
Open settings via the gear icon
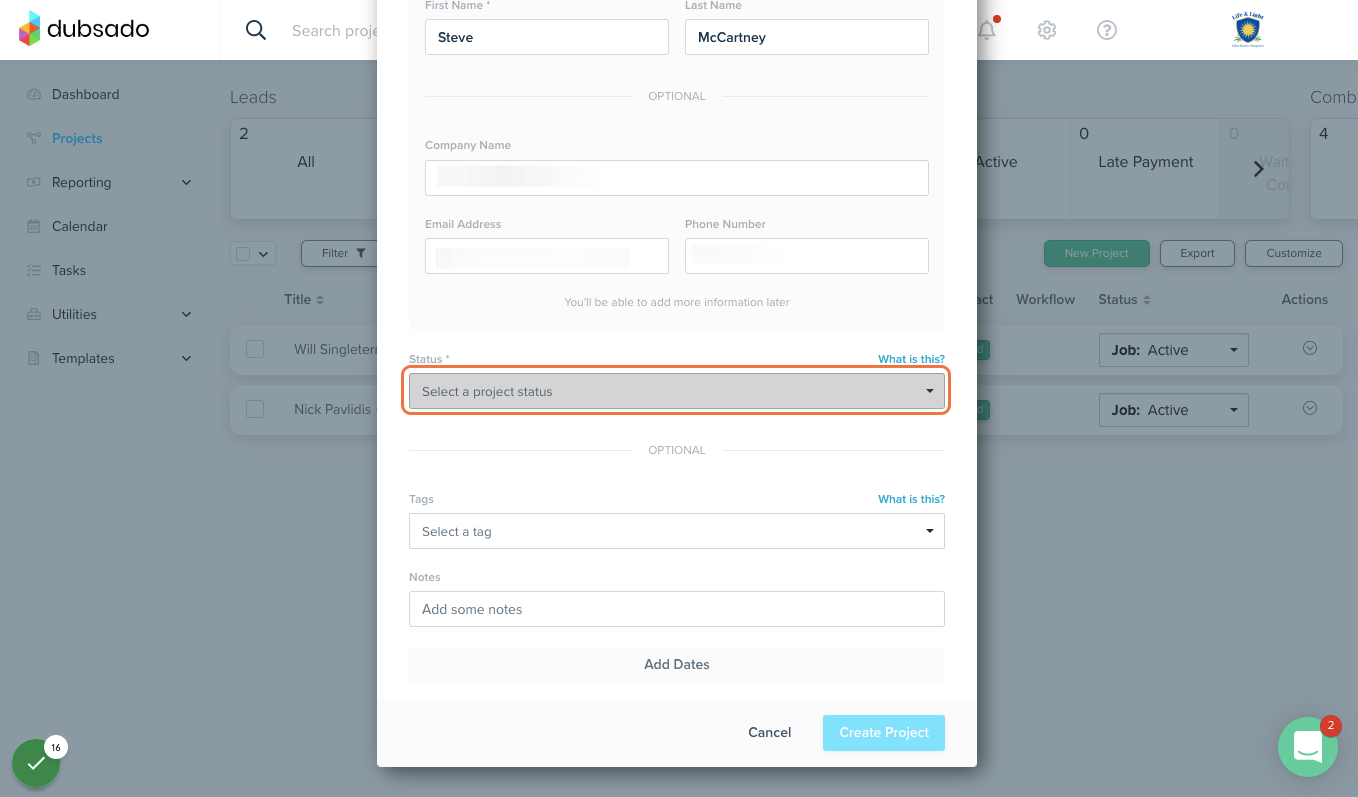[1047, 30]
